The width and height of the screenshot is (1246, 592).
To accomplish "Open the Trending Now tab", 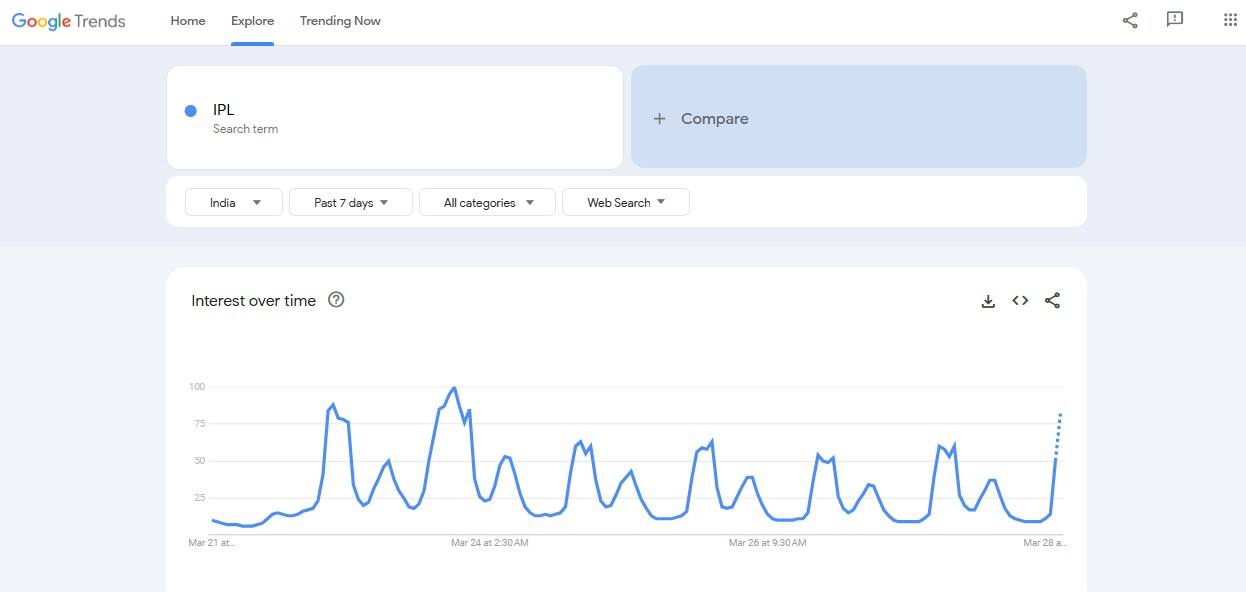I will (340, 21).
